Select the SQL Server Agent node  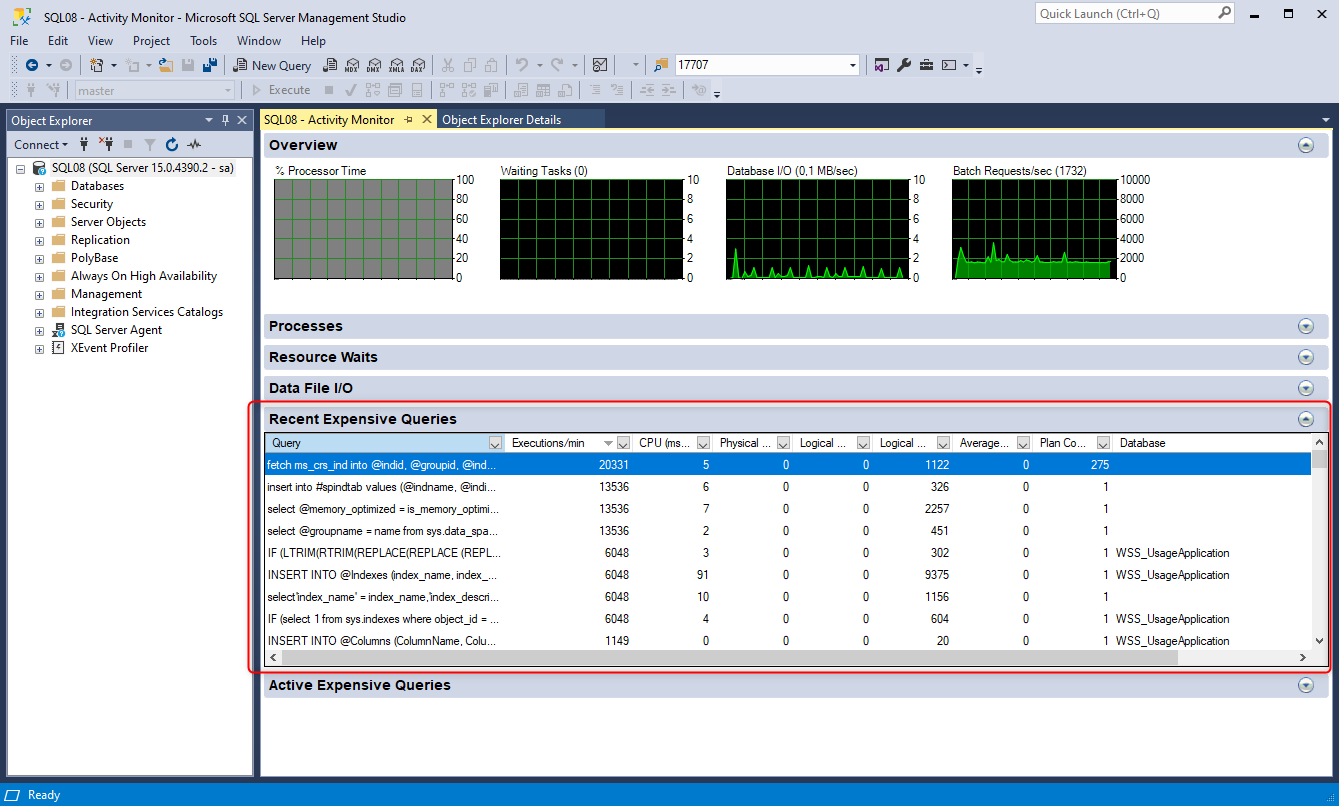point(116,330)
